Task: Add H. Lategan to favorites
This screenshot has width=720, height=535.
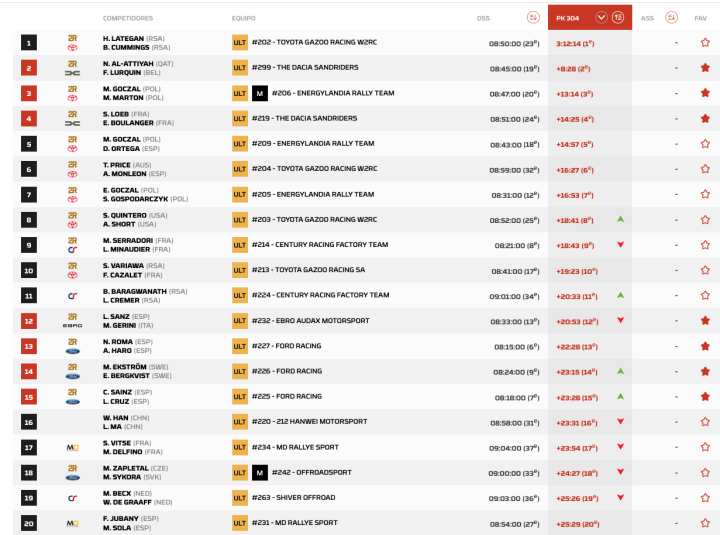Action: (x=705, y=43)
